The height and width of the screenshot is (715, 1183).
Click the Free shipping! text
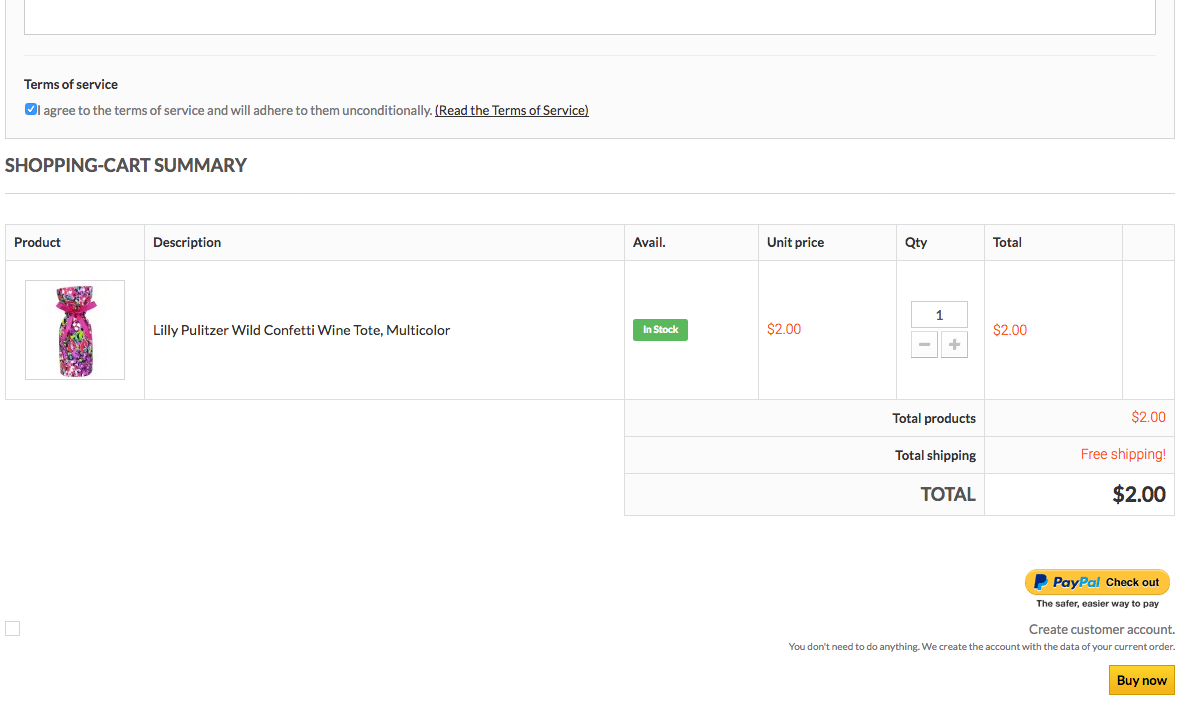click(1123, 455)
